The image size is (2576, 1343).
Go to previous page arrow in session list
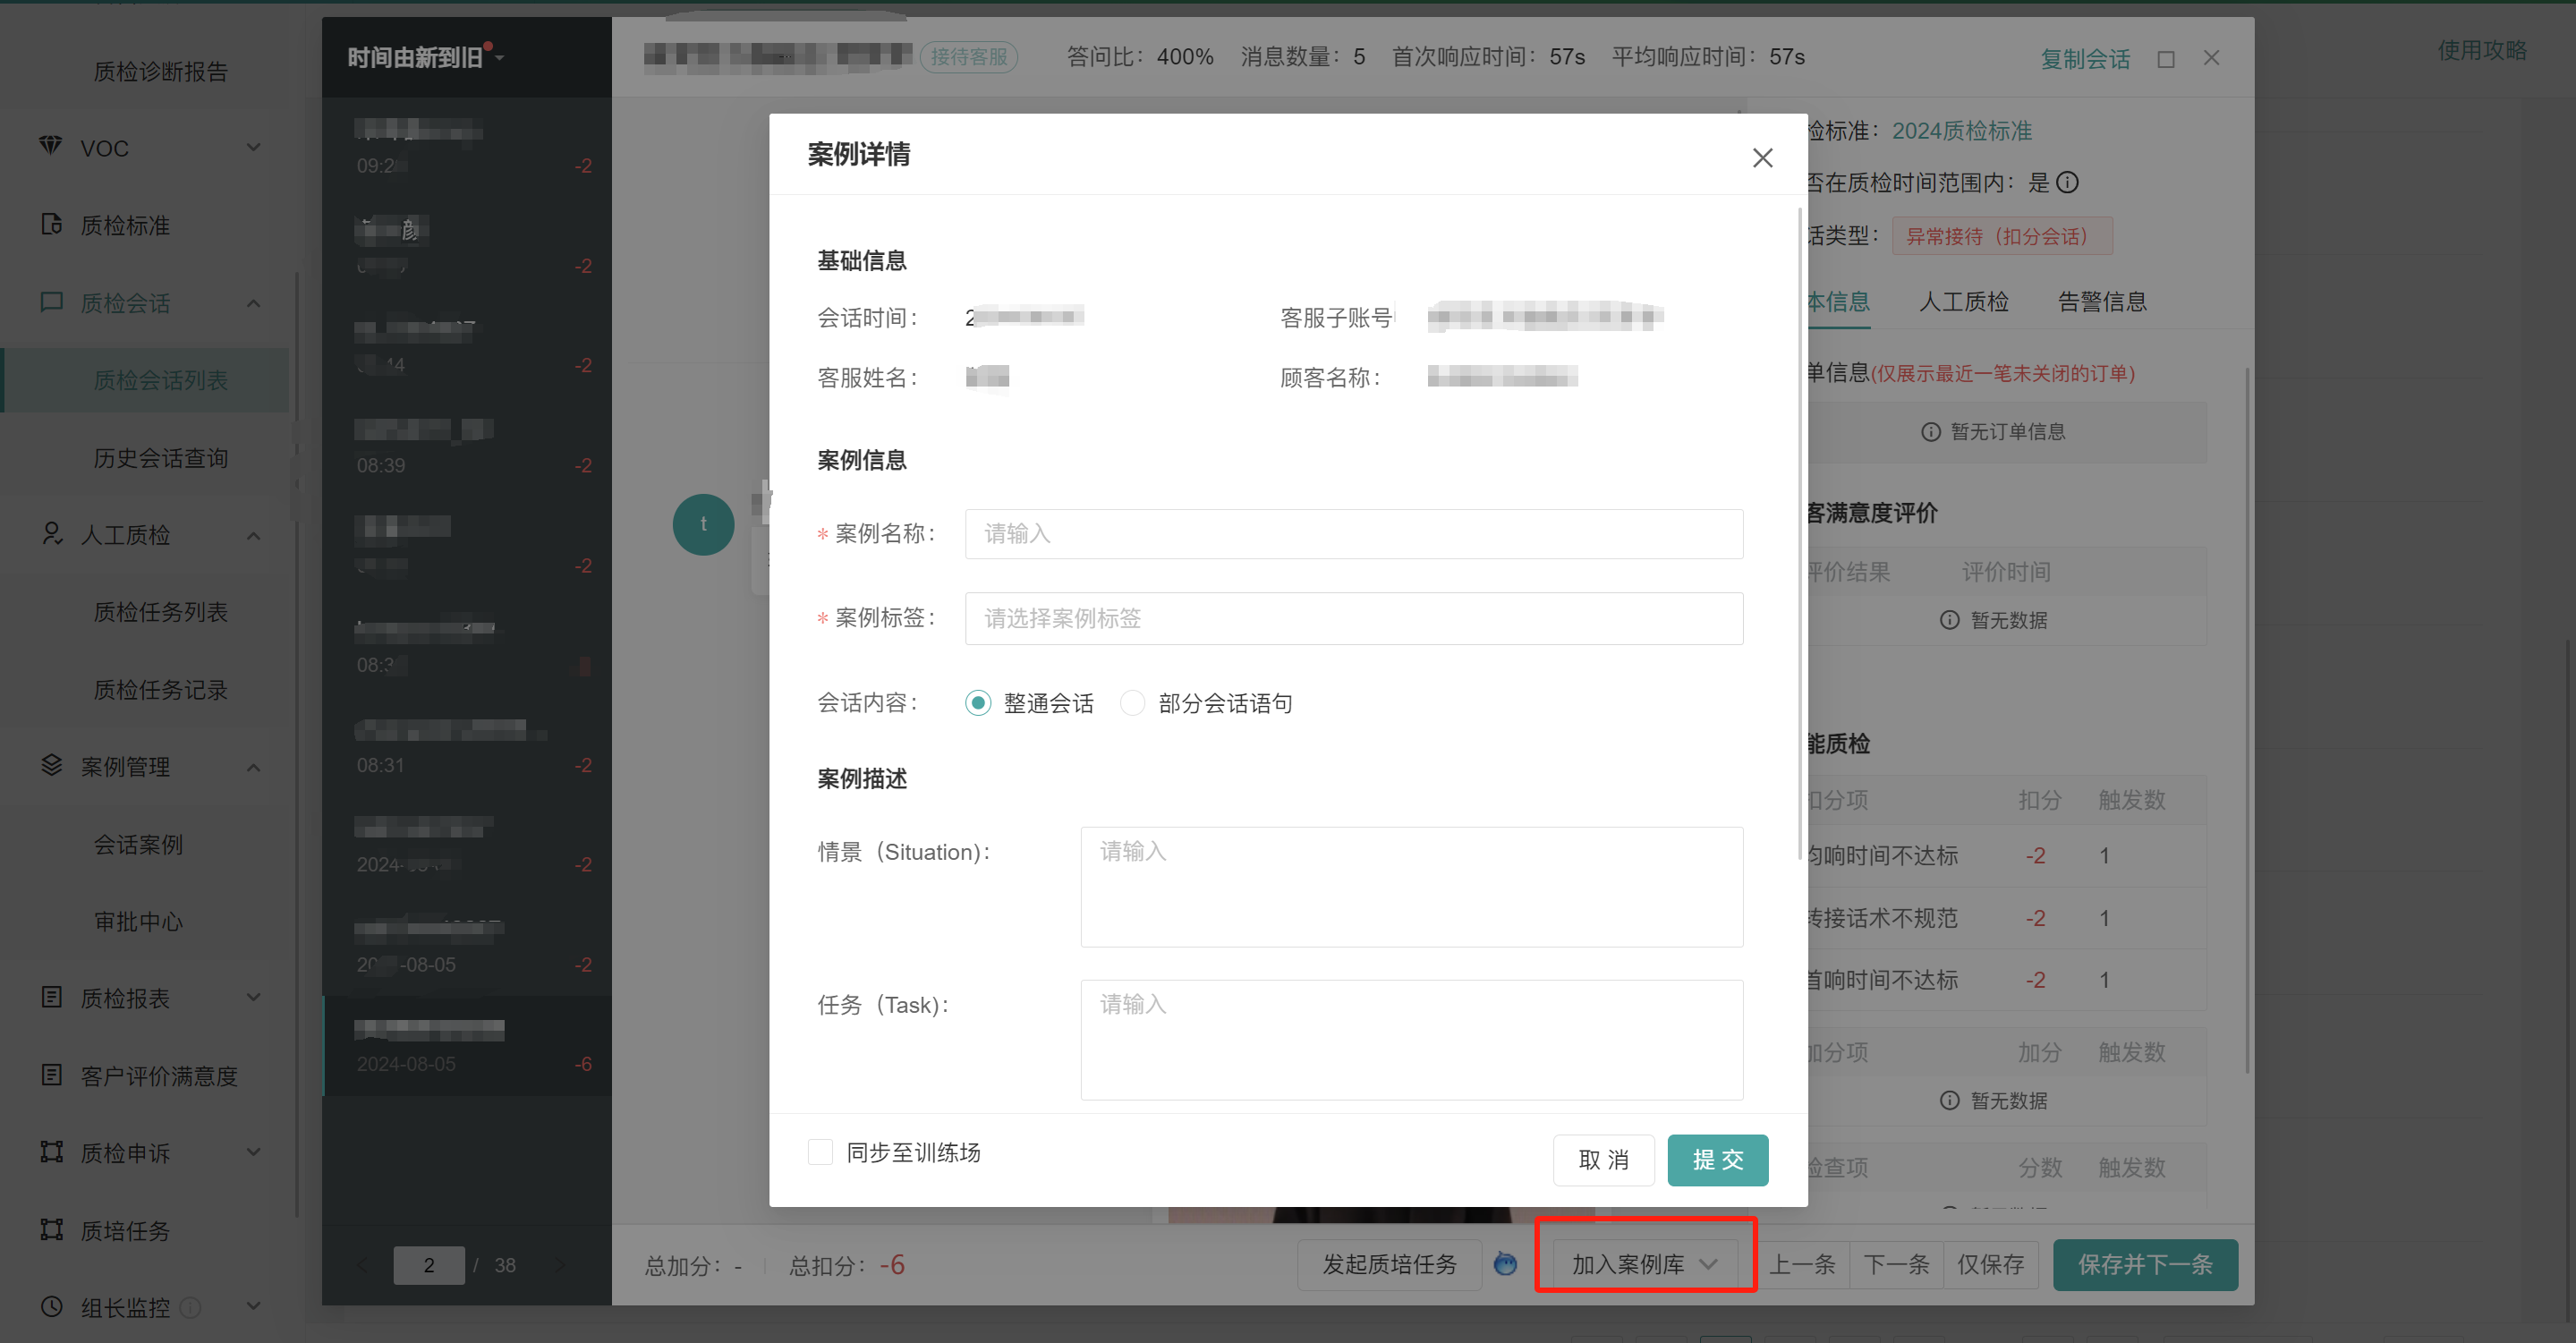pos(362,1265)
